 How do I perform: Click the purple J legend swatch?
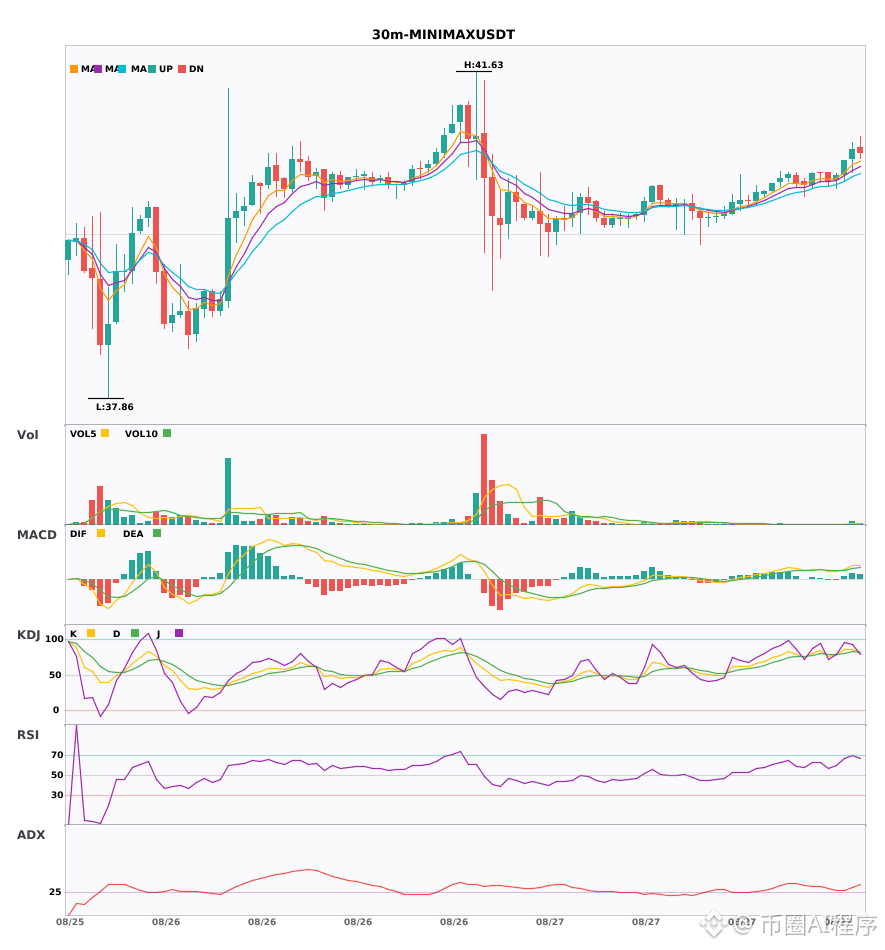pyautogui.click(x=179, y=633)
